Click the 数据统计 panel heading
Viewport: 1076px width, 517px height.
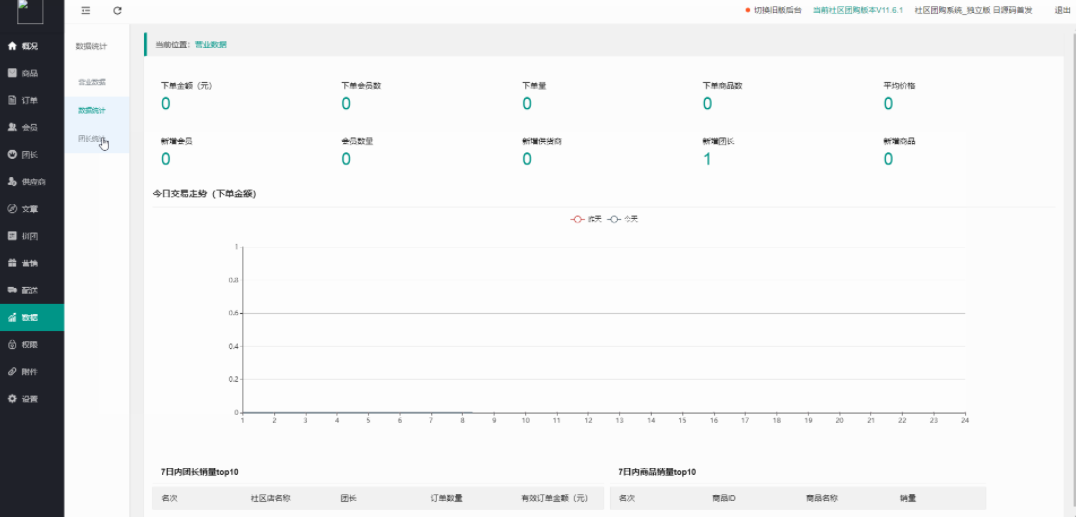[x=91, y=46]
